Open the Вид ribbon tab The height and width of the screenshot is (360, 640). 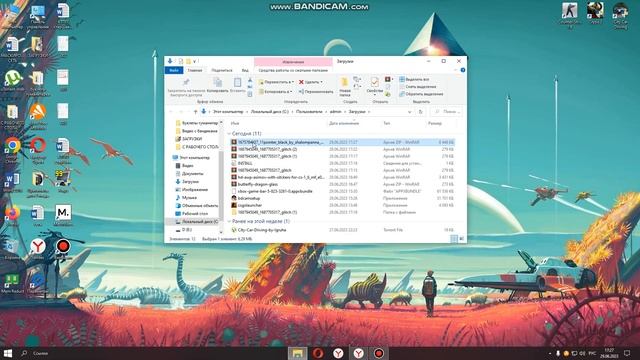tap(245, 70)
